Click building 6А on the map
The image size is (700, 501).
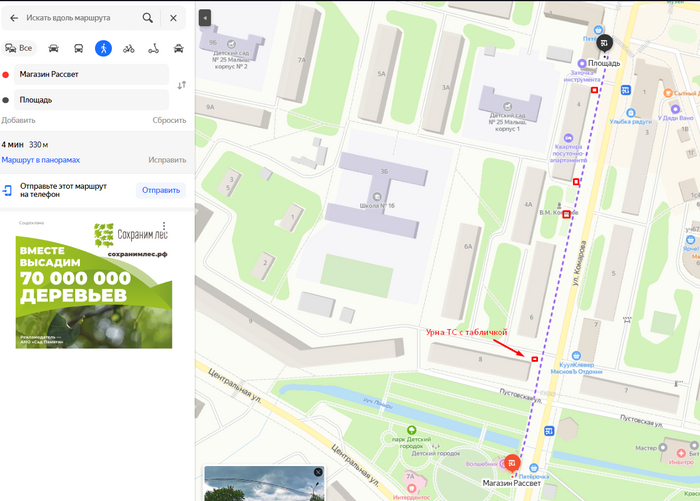coord(467,246)
